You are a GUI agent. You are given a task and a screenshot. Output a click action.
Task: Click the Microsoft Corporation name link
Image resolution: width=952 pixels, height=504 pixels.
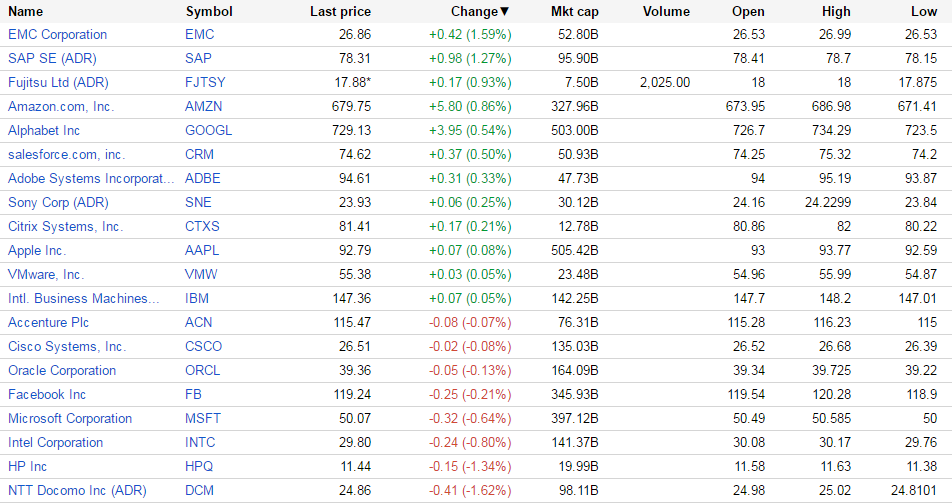[70, 419]
